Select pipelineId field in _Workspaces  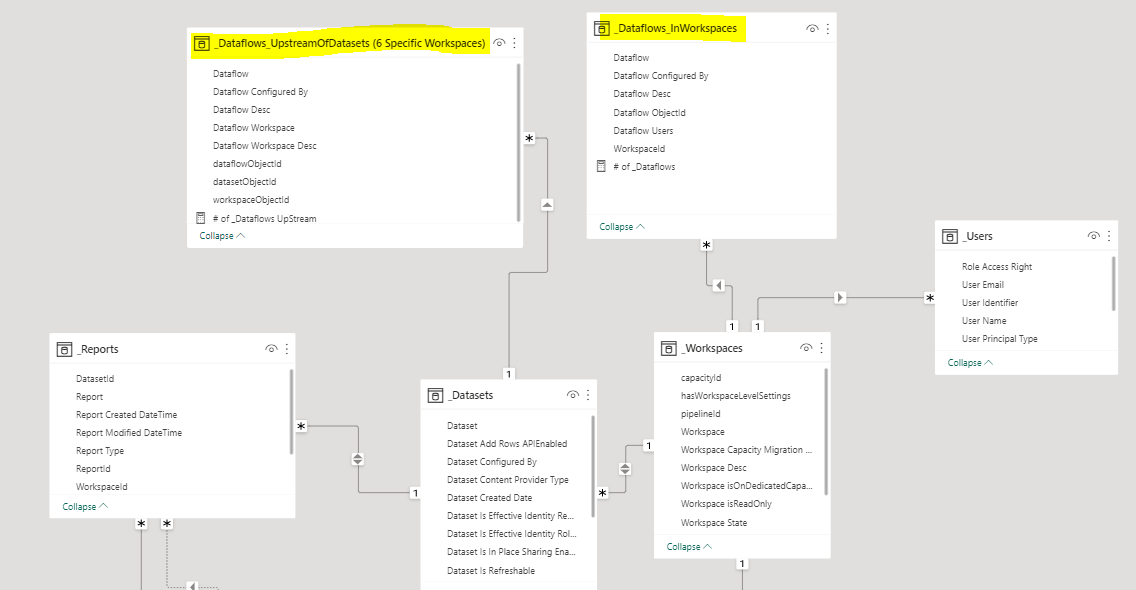pos(700,414)
